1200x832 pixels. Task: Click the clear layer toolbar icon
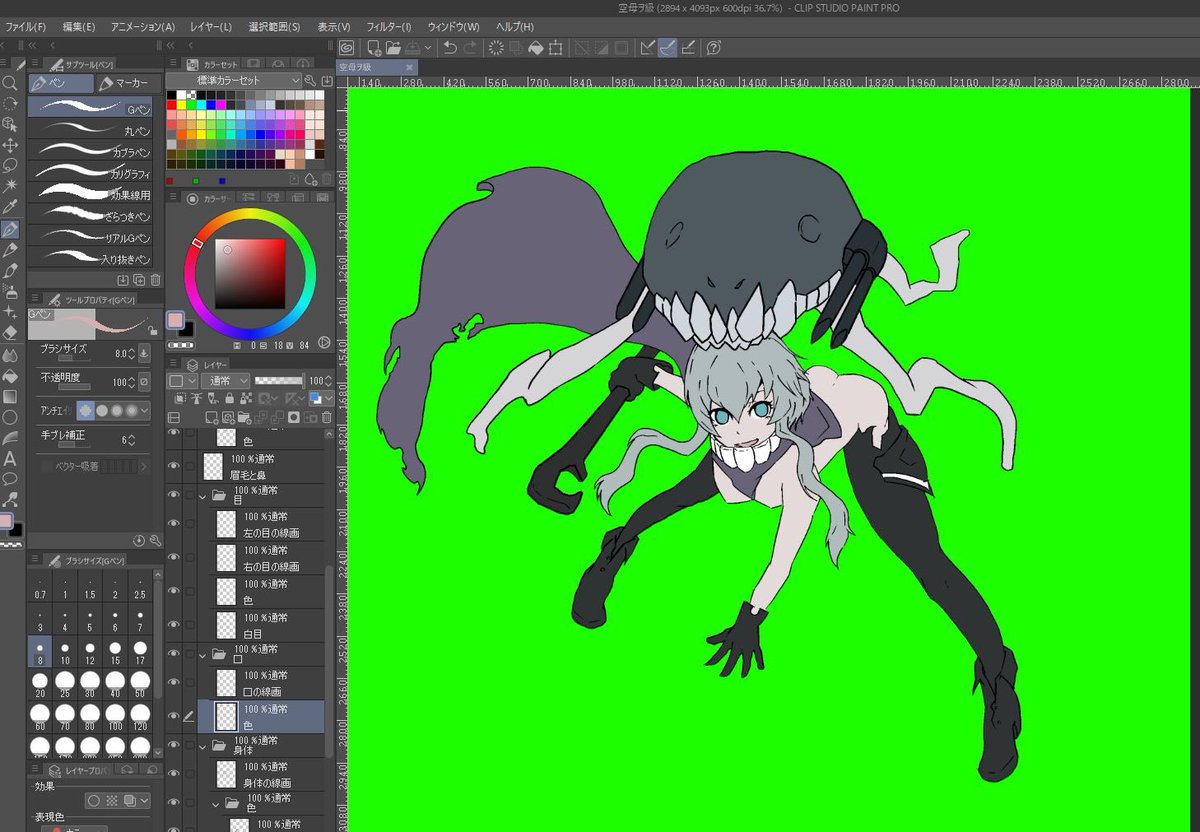pyautogui.click(x=496, y=47)
